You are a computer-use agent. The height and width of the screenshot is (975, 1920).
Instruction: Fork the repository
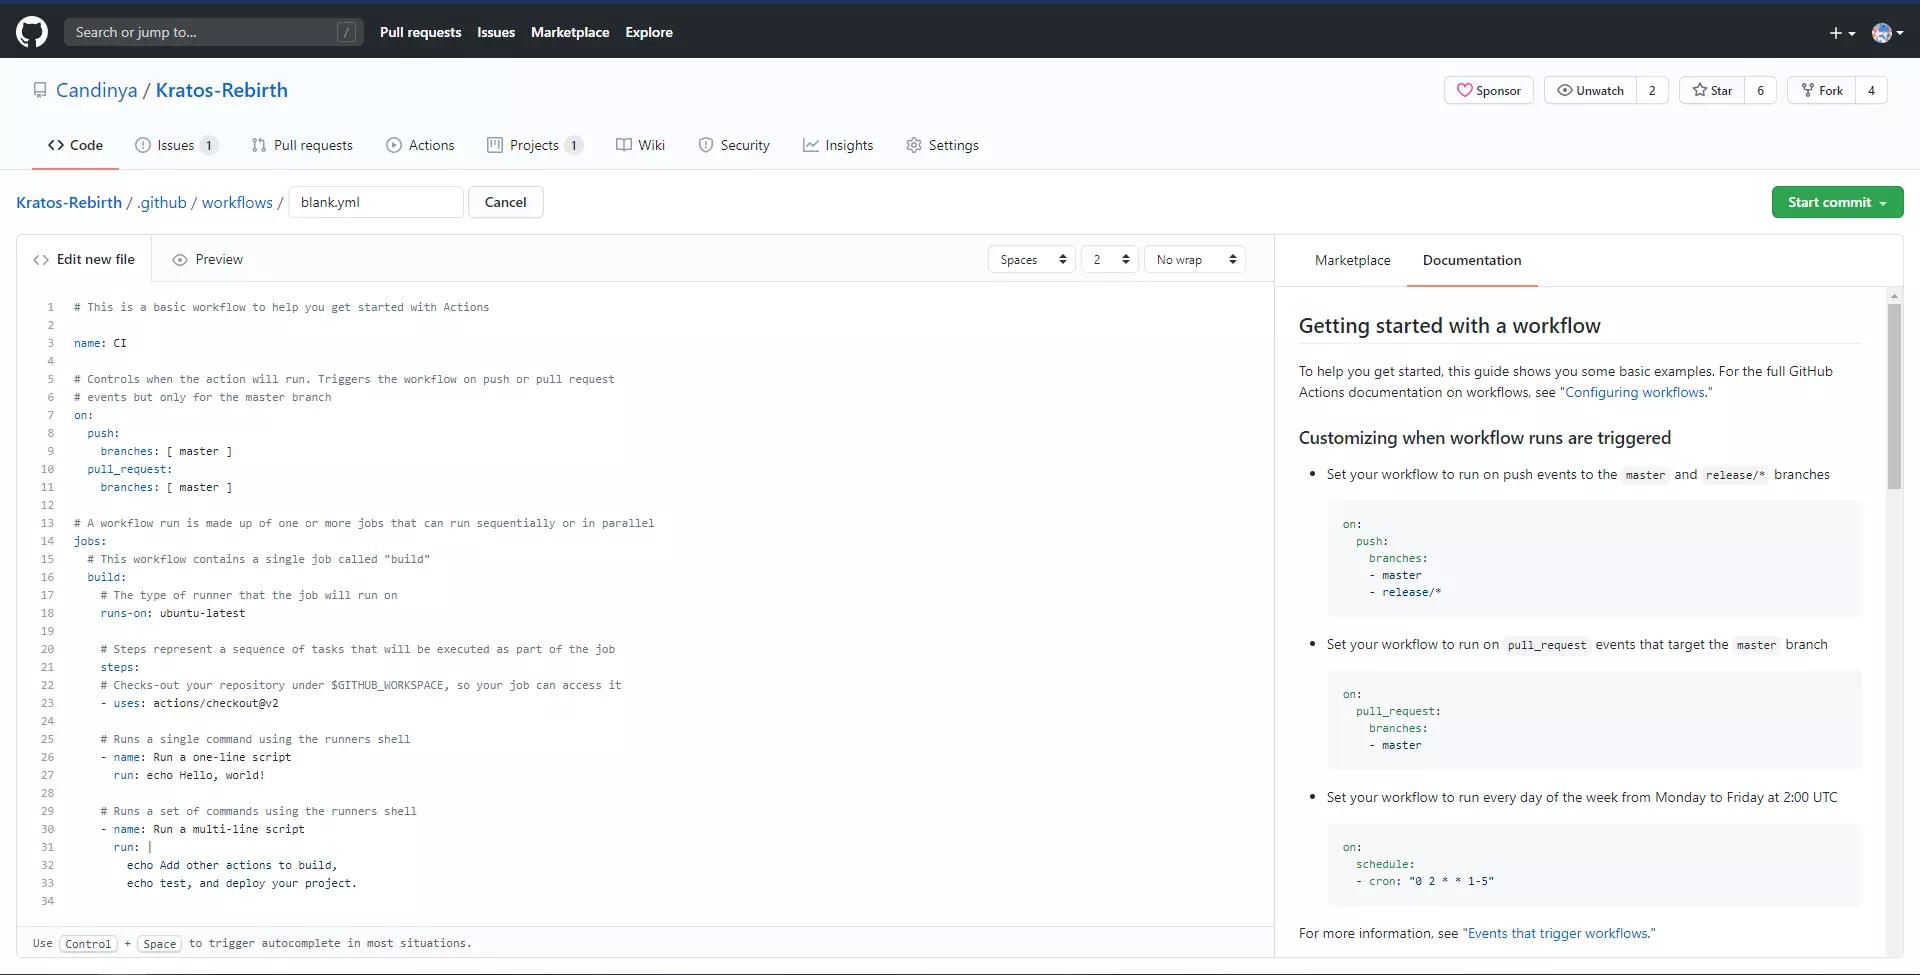pyautogui.click(x=1821, y=90)
